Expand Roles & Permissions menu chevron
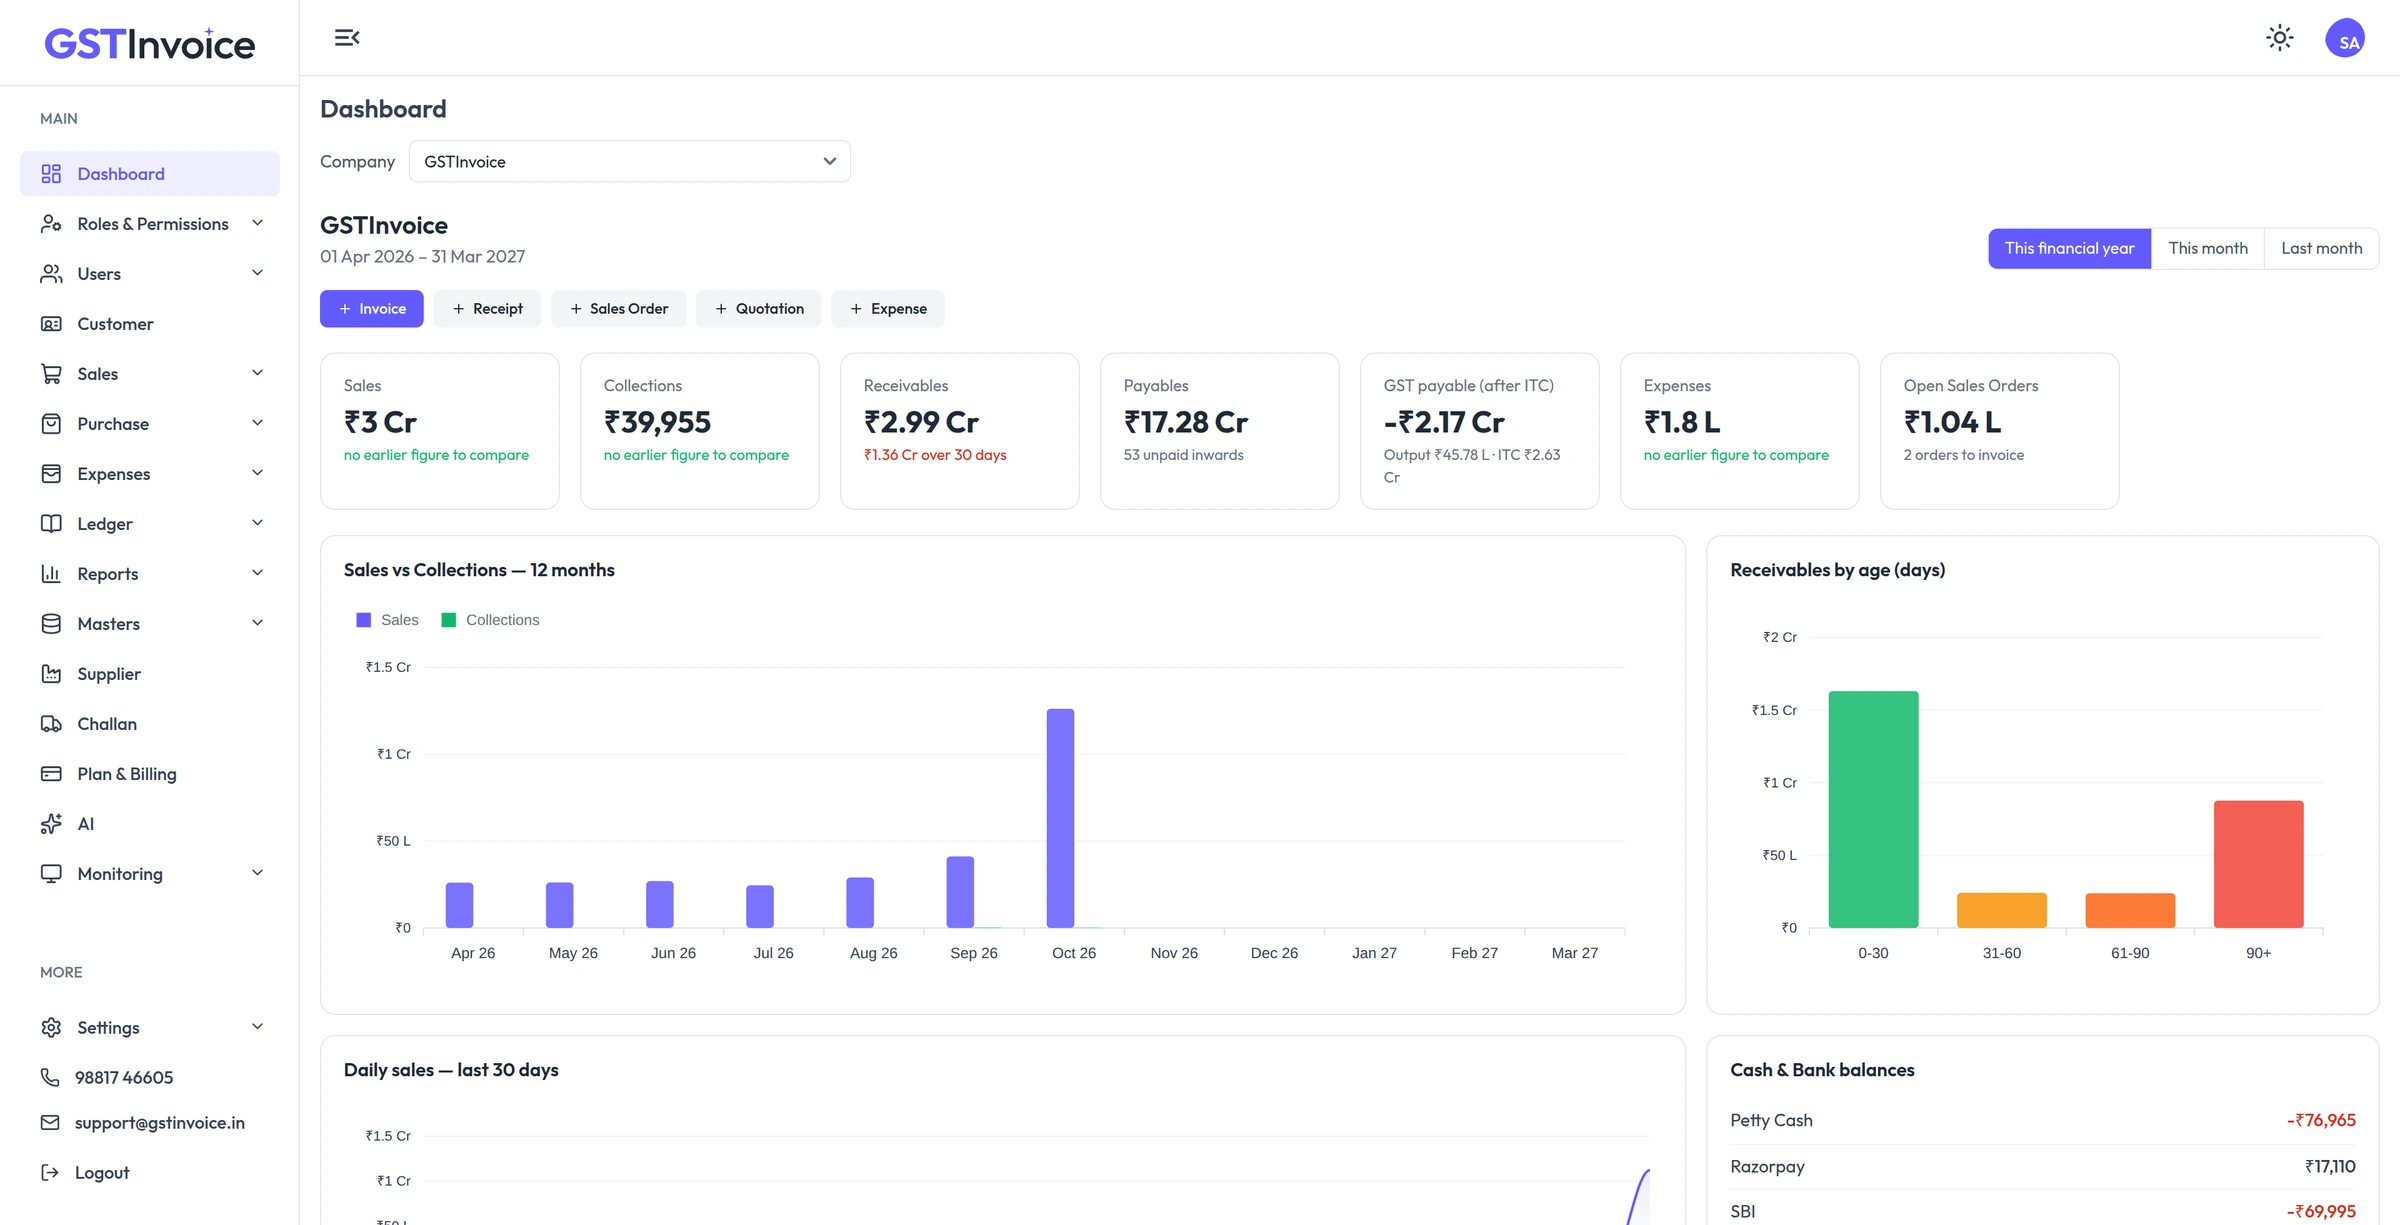Viewport: 2400px width, 1225px height. [x=257, y=223]
